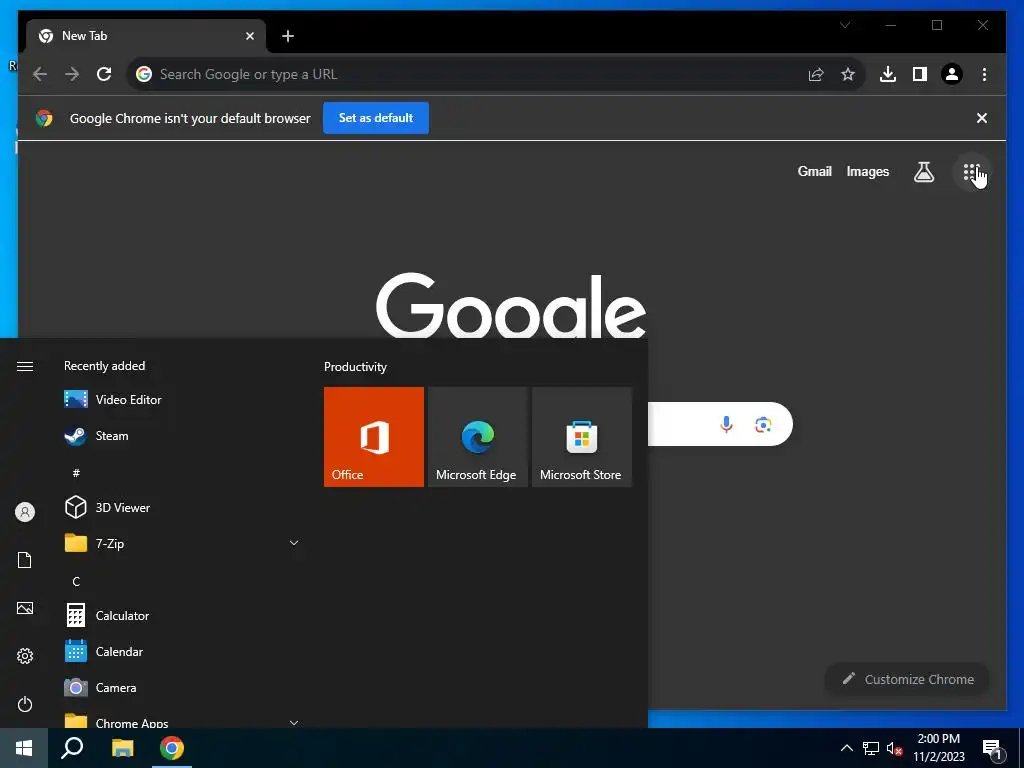Screen dimensions: 1024x768
Task: Expand the 7-Zip folder
Action: click(182, 543)
